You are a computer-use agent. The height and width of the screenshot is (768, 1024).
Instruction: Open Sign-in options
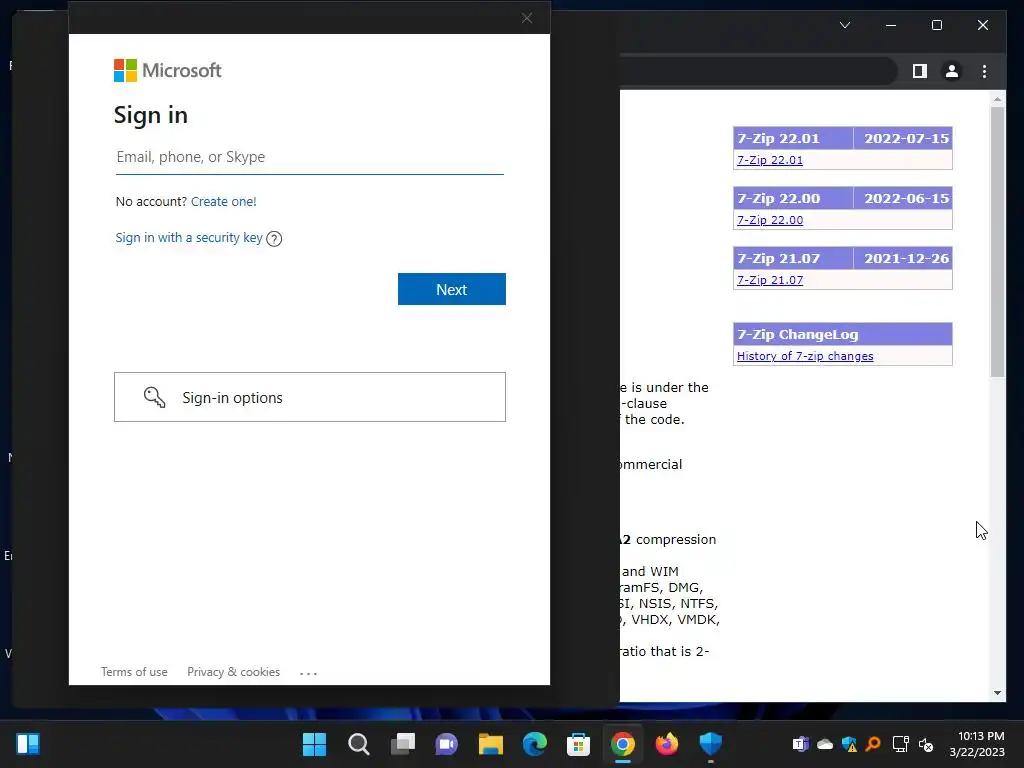(x=310, y=397)
